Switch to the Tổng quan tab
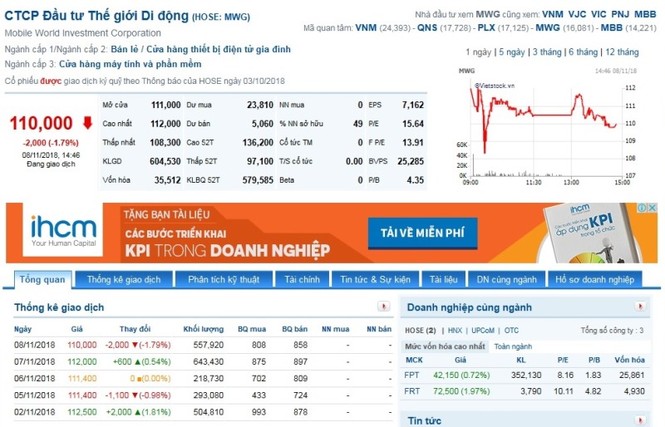Viewport: 665px width, 427px height. [x=42, y=279]
